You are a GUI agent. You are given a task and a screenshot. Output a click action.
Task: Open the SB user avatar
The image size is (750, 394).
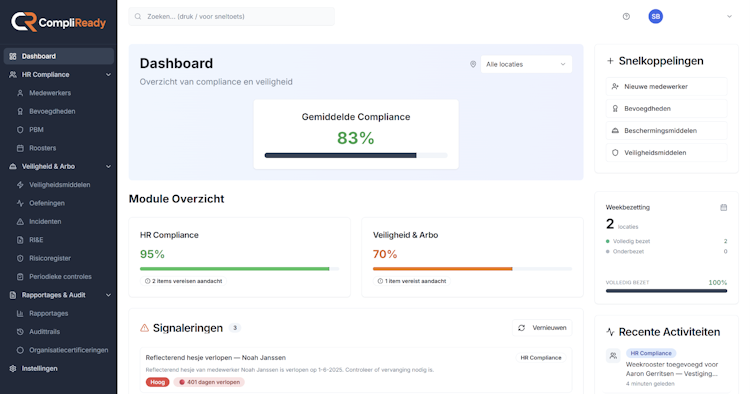coord(655,16)
